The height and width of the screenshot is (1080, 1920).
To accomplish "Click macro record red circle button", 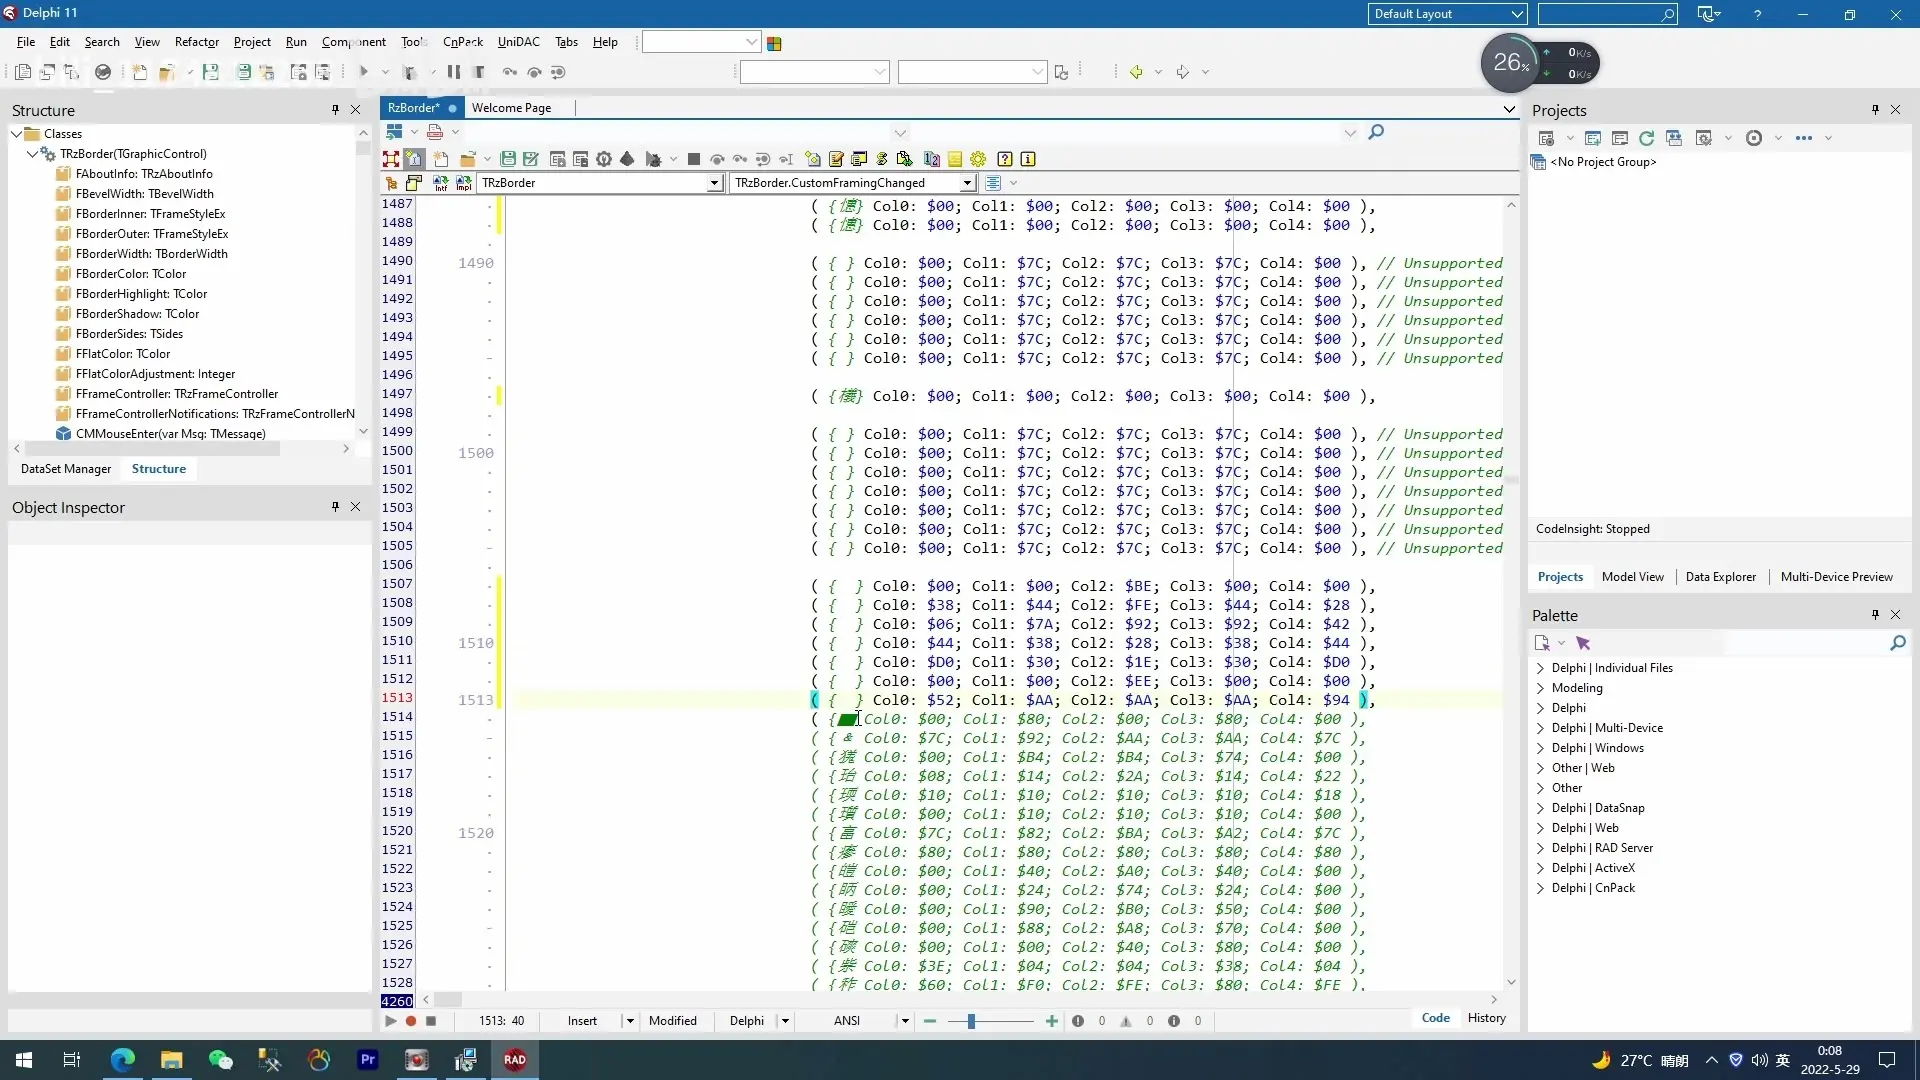I will (410, 1021).
